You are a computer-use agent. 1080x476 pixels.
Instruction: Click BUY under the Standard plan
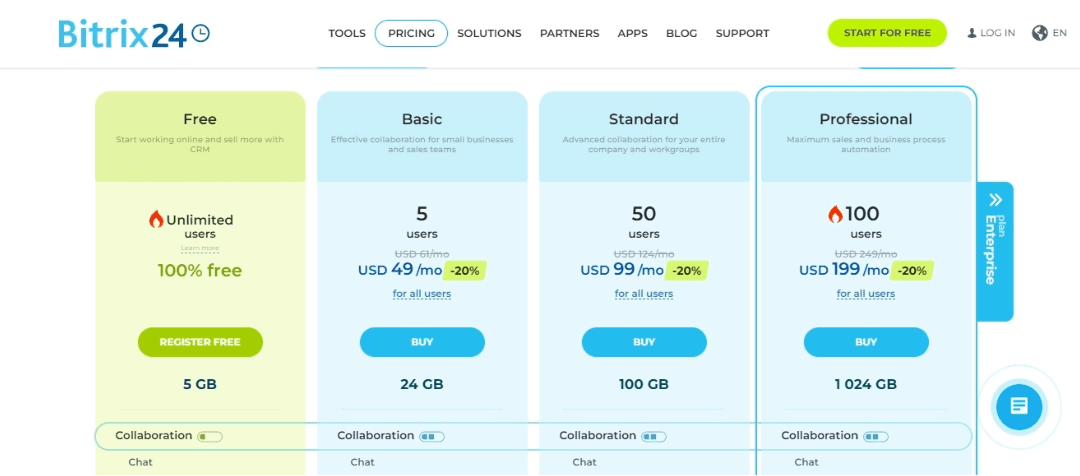click(x=644, y=342)
